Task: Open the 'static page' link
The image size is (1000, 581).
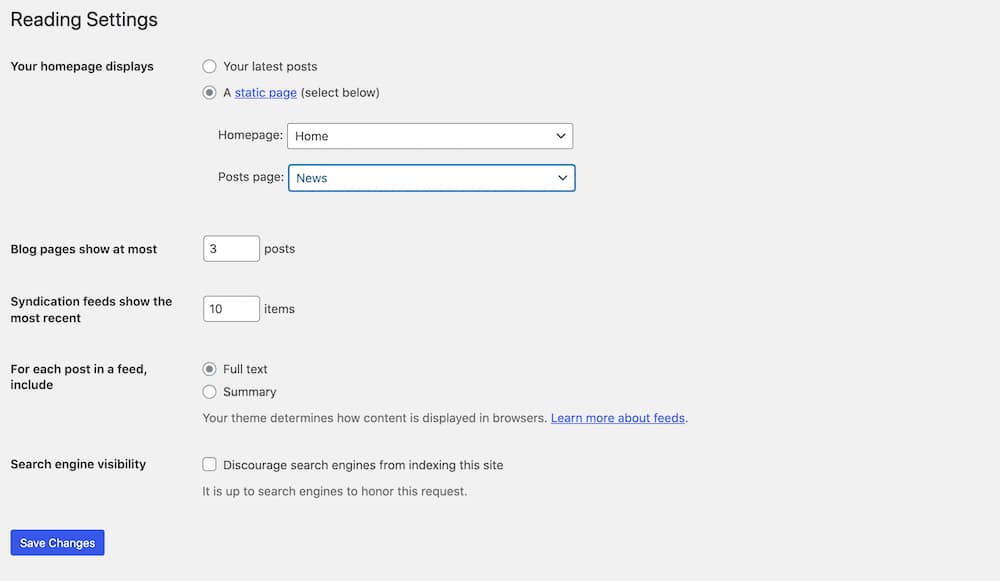Action: click(x=264, y=91)
